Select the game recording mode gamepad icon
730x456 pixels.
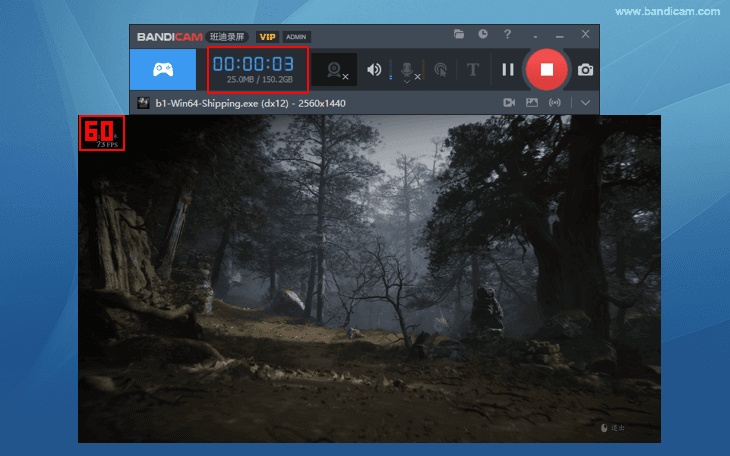(x=164, y=70)
